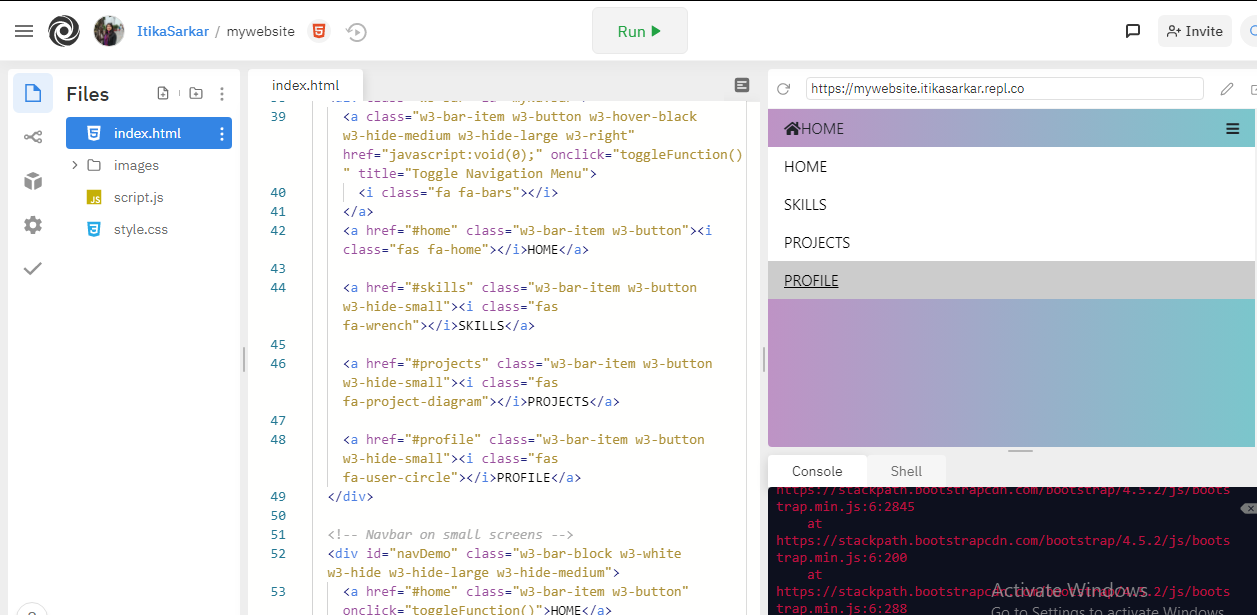1257x615 pixels.
Task: Switch to the Console tab
Action: [x=817, y=471]
